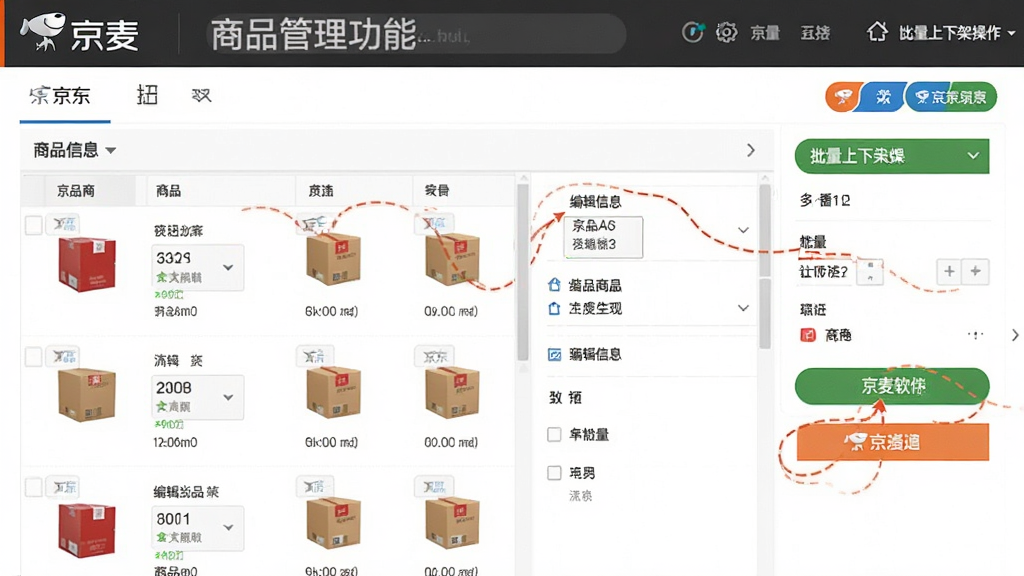Click the orange dog pill icon
Screen dimensions: 1024x576
[x=842, y=97]
